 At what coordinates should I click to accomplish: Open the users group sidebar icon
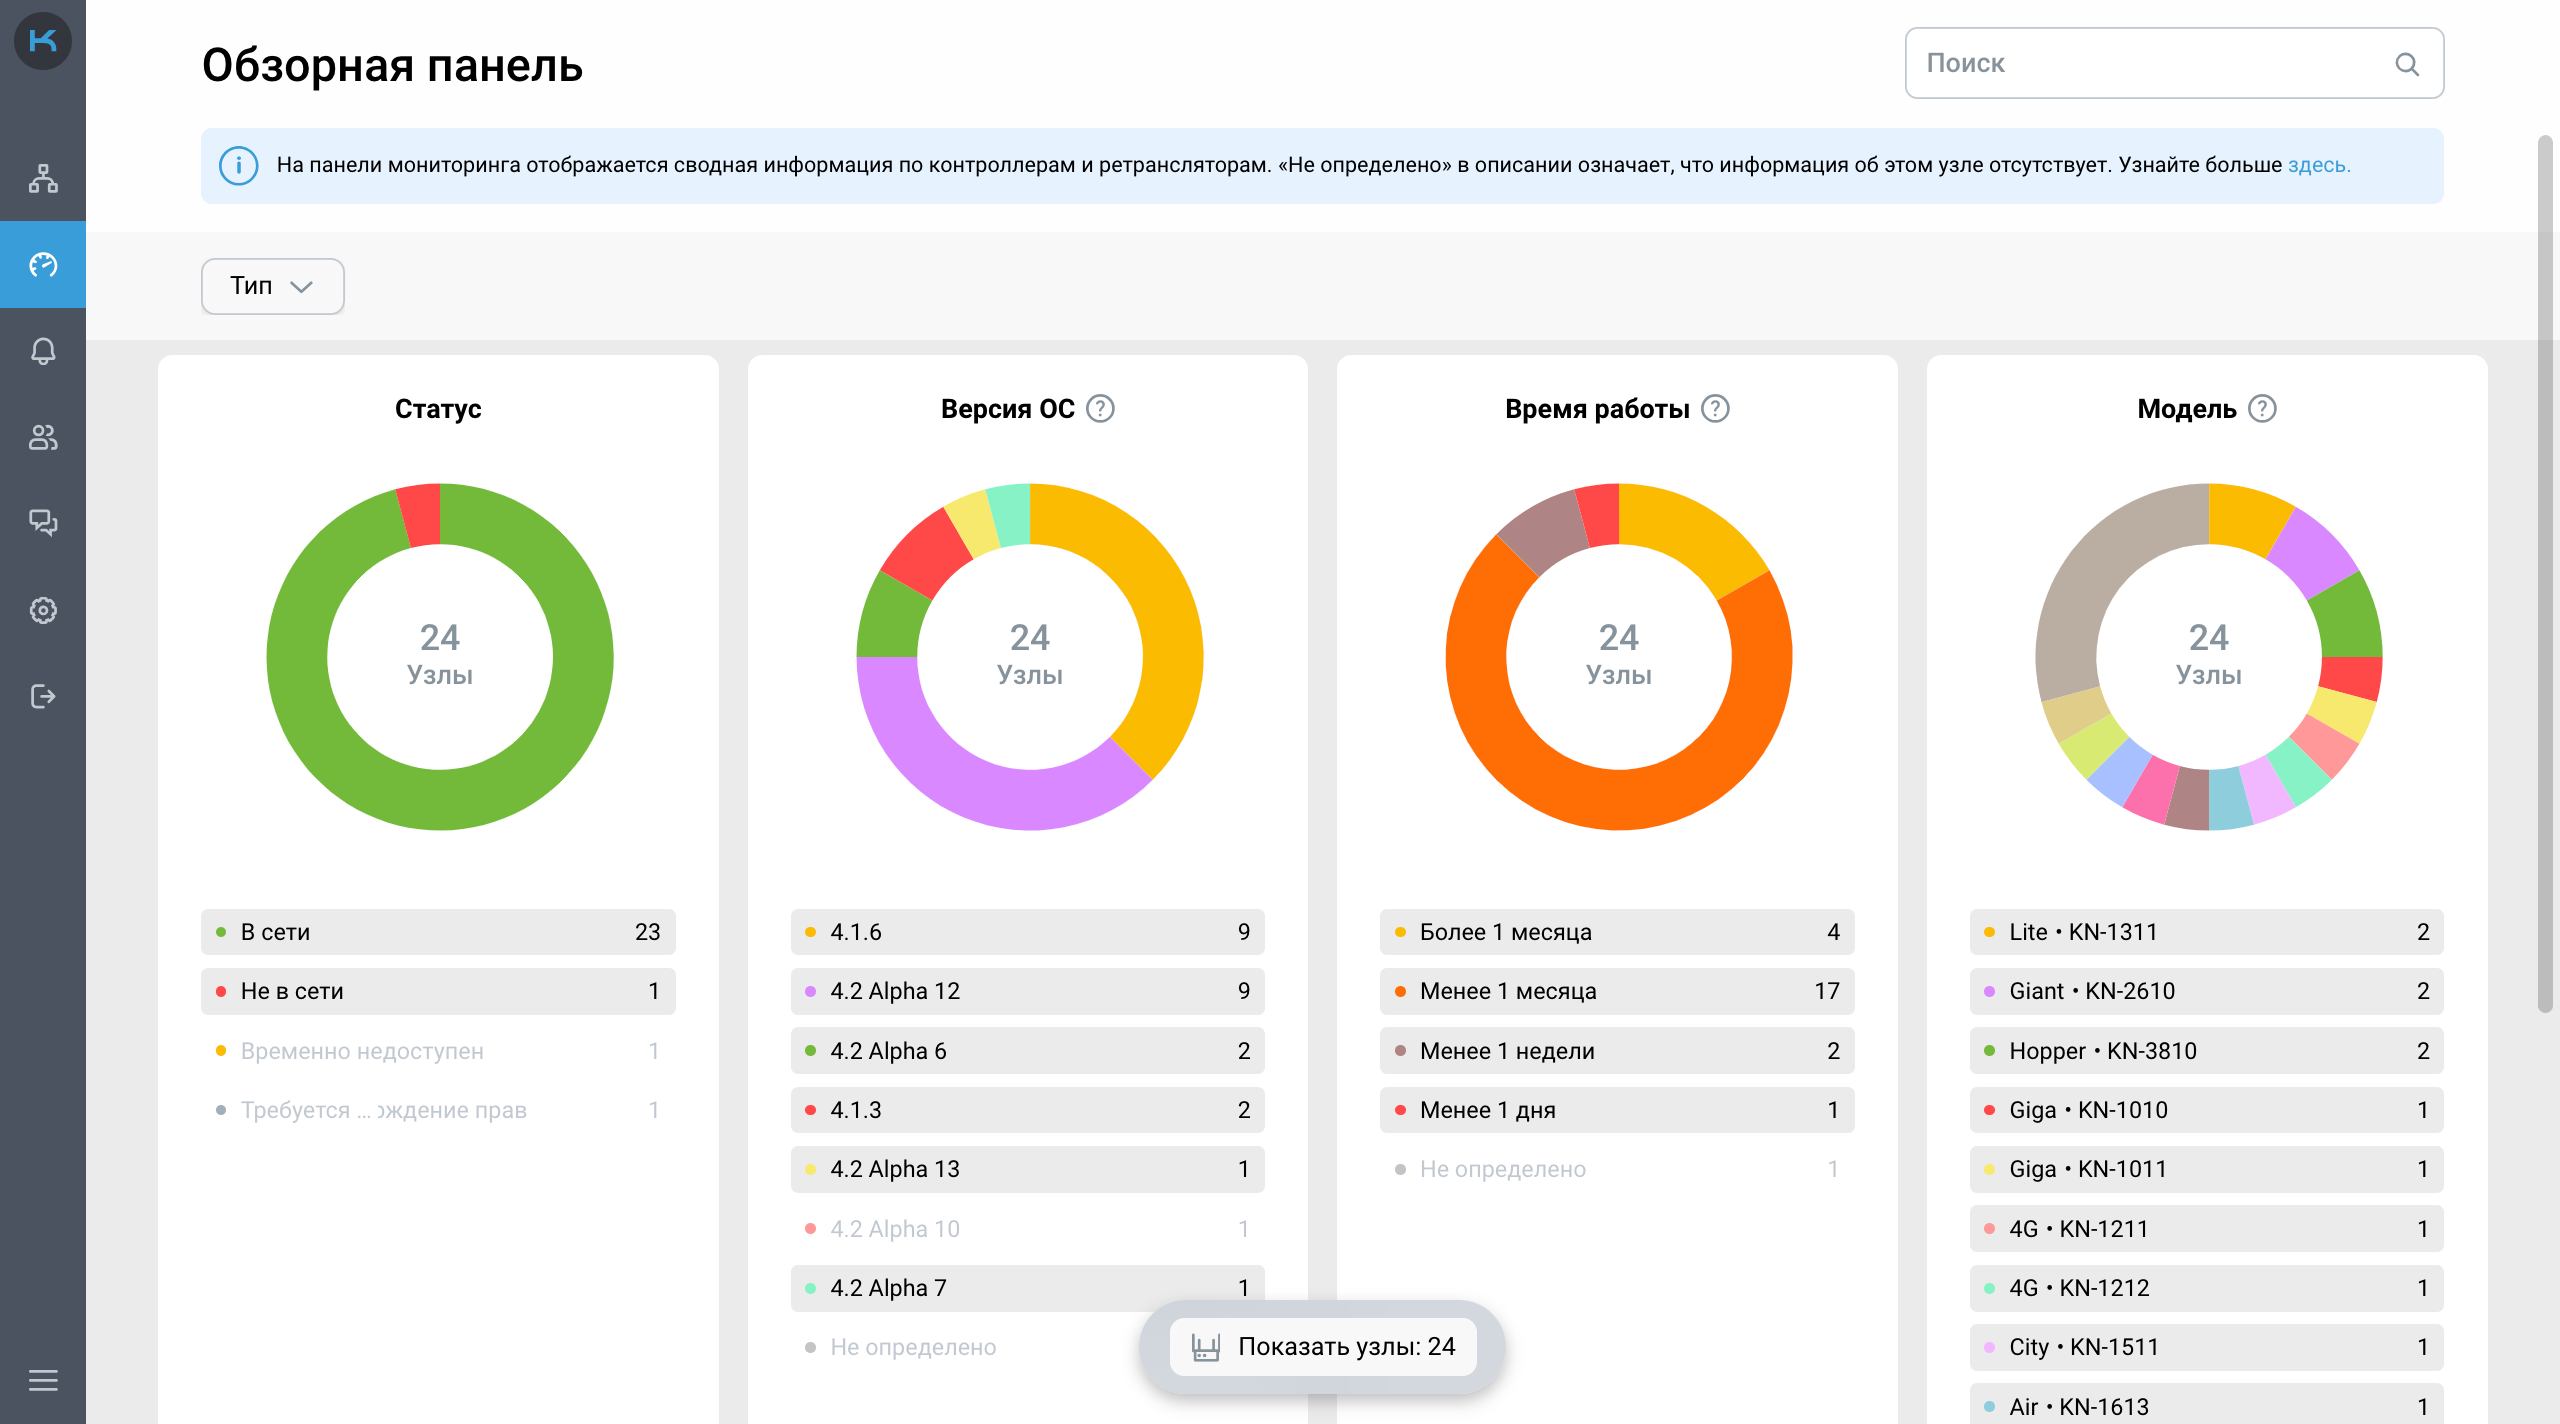tap(43, 437)
